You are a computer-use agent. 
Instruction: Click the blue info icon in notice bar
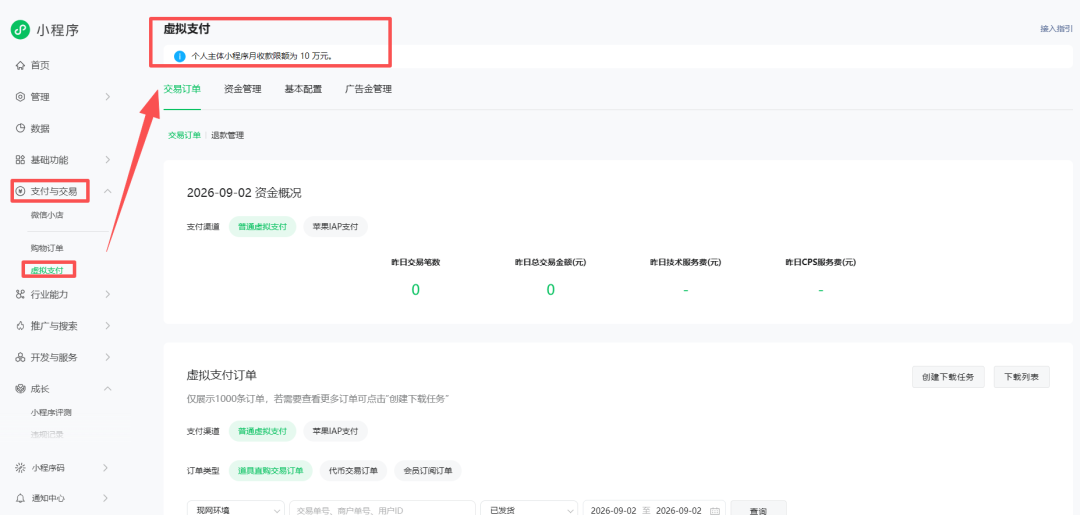[180, 56]
